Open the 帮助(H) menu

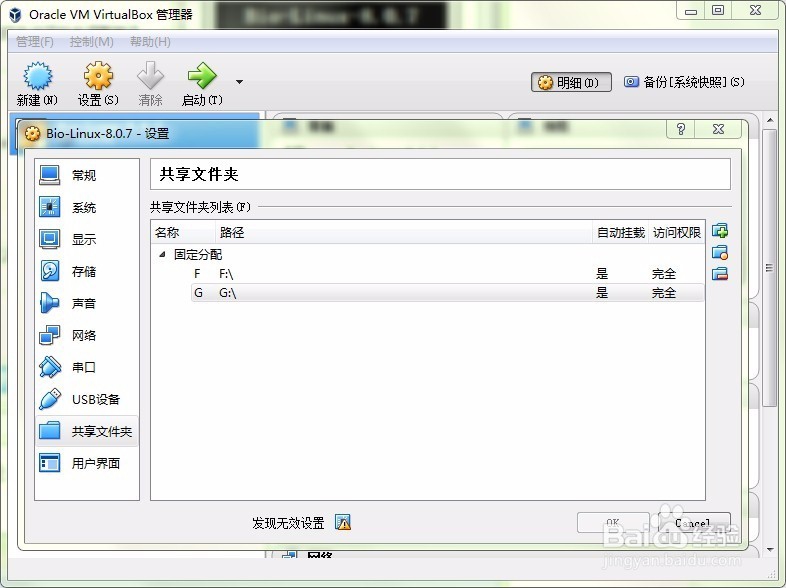(x=150, y=42)
